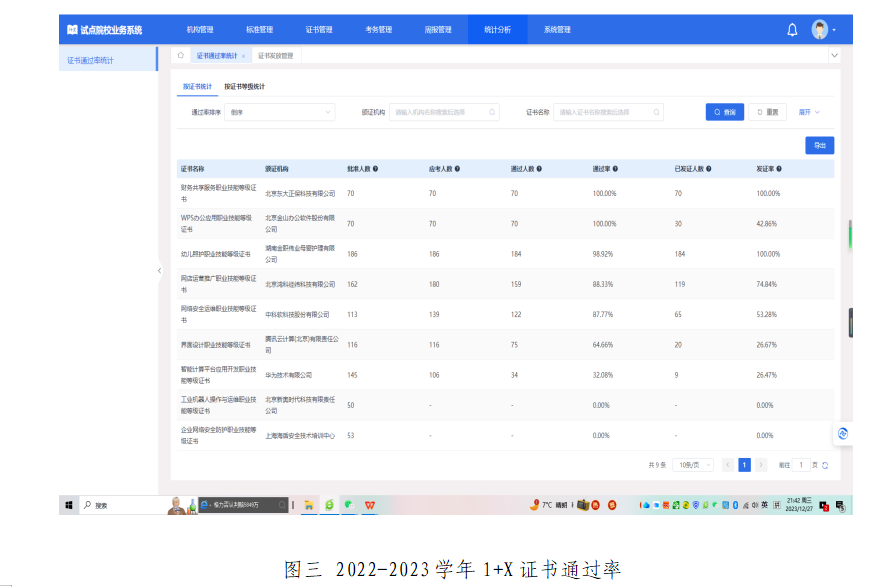
Task: Click the refresh icon beside the pagination
Action: [825, 465]
